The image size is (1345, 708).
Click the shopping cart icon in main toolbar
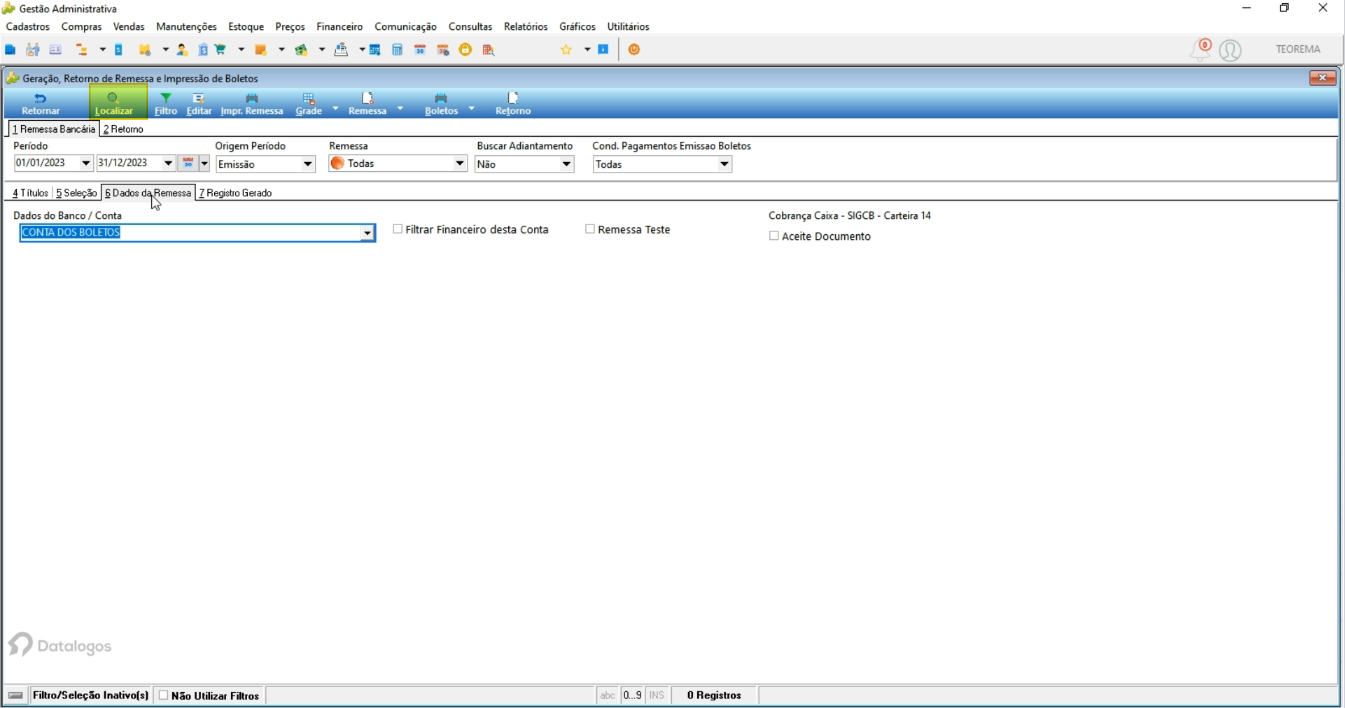(x=220, y=49)
